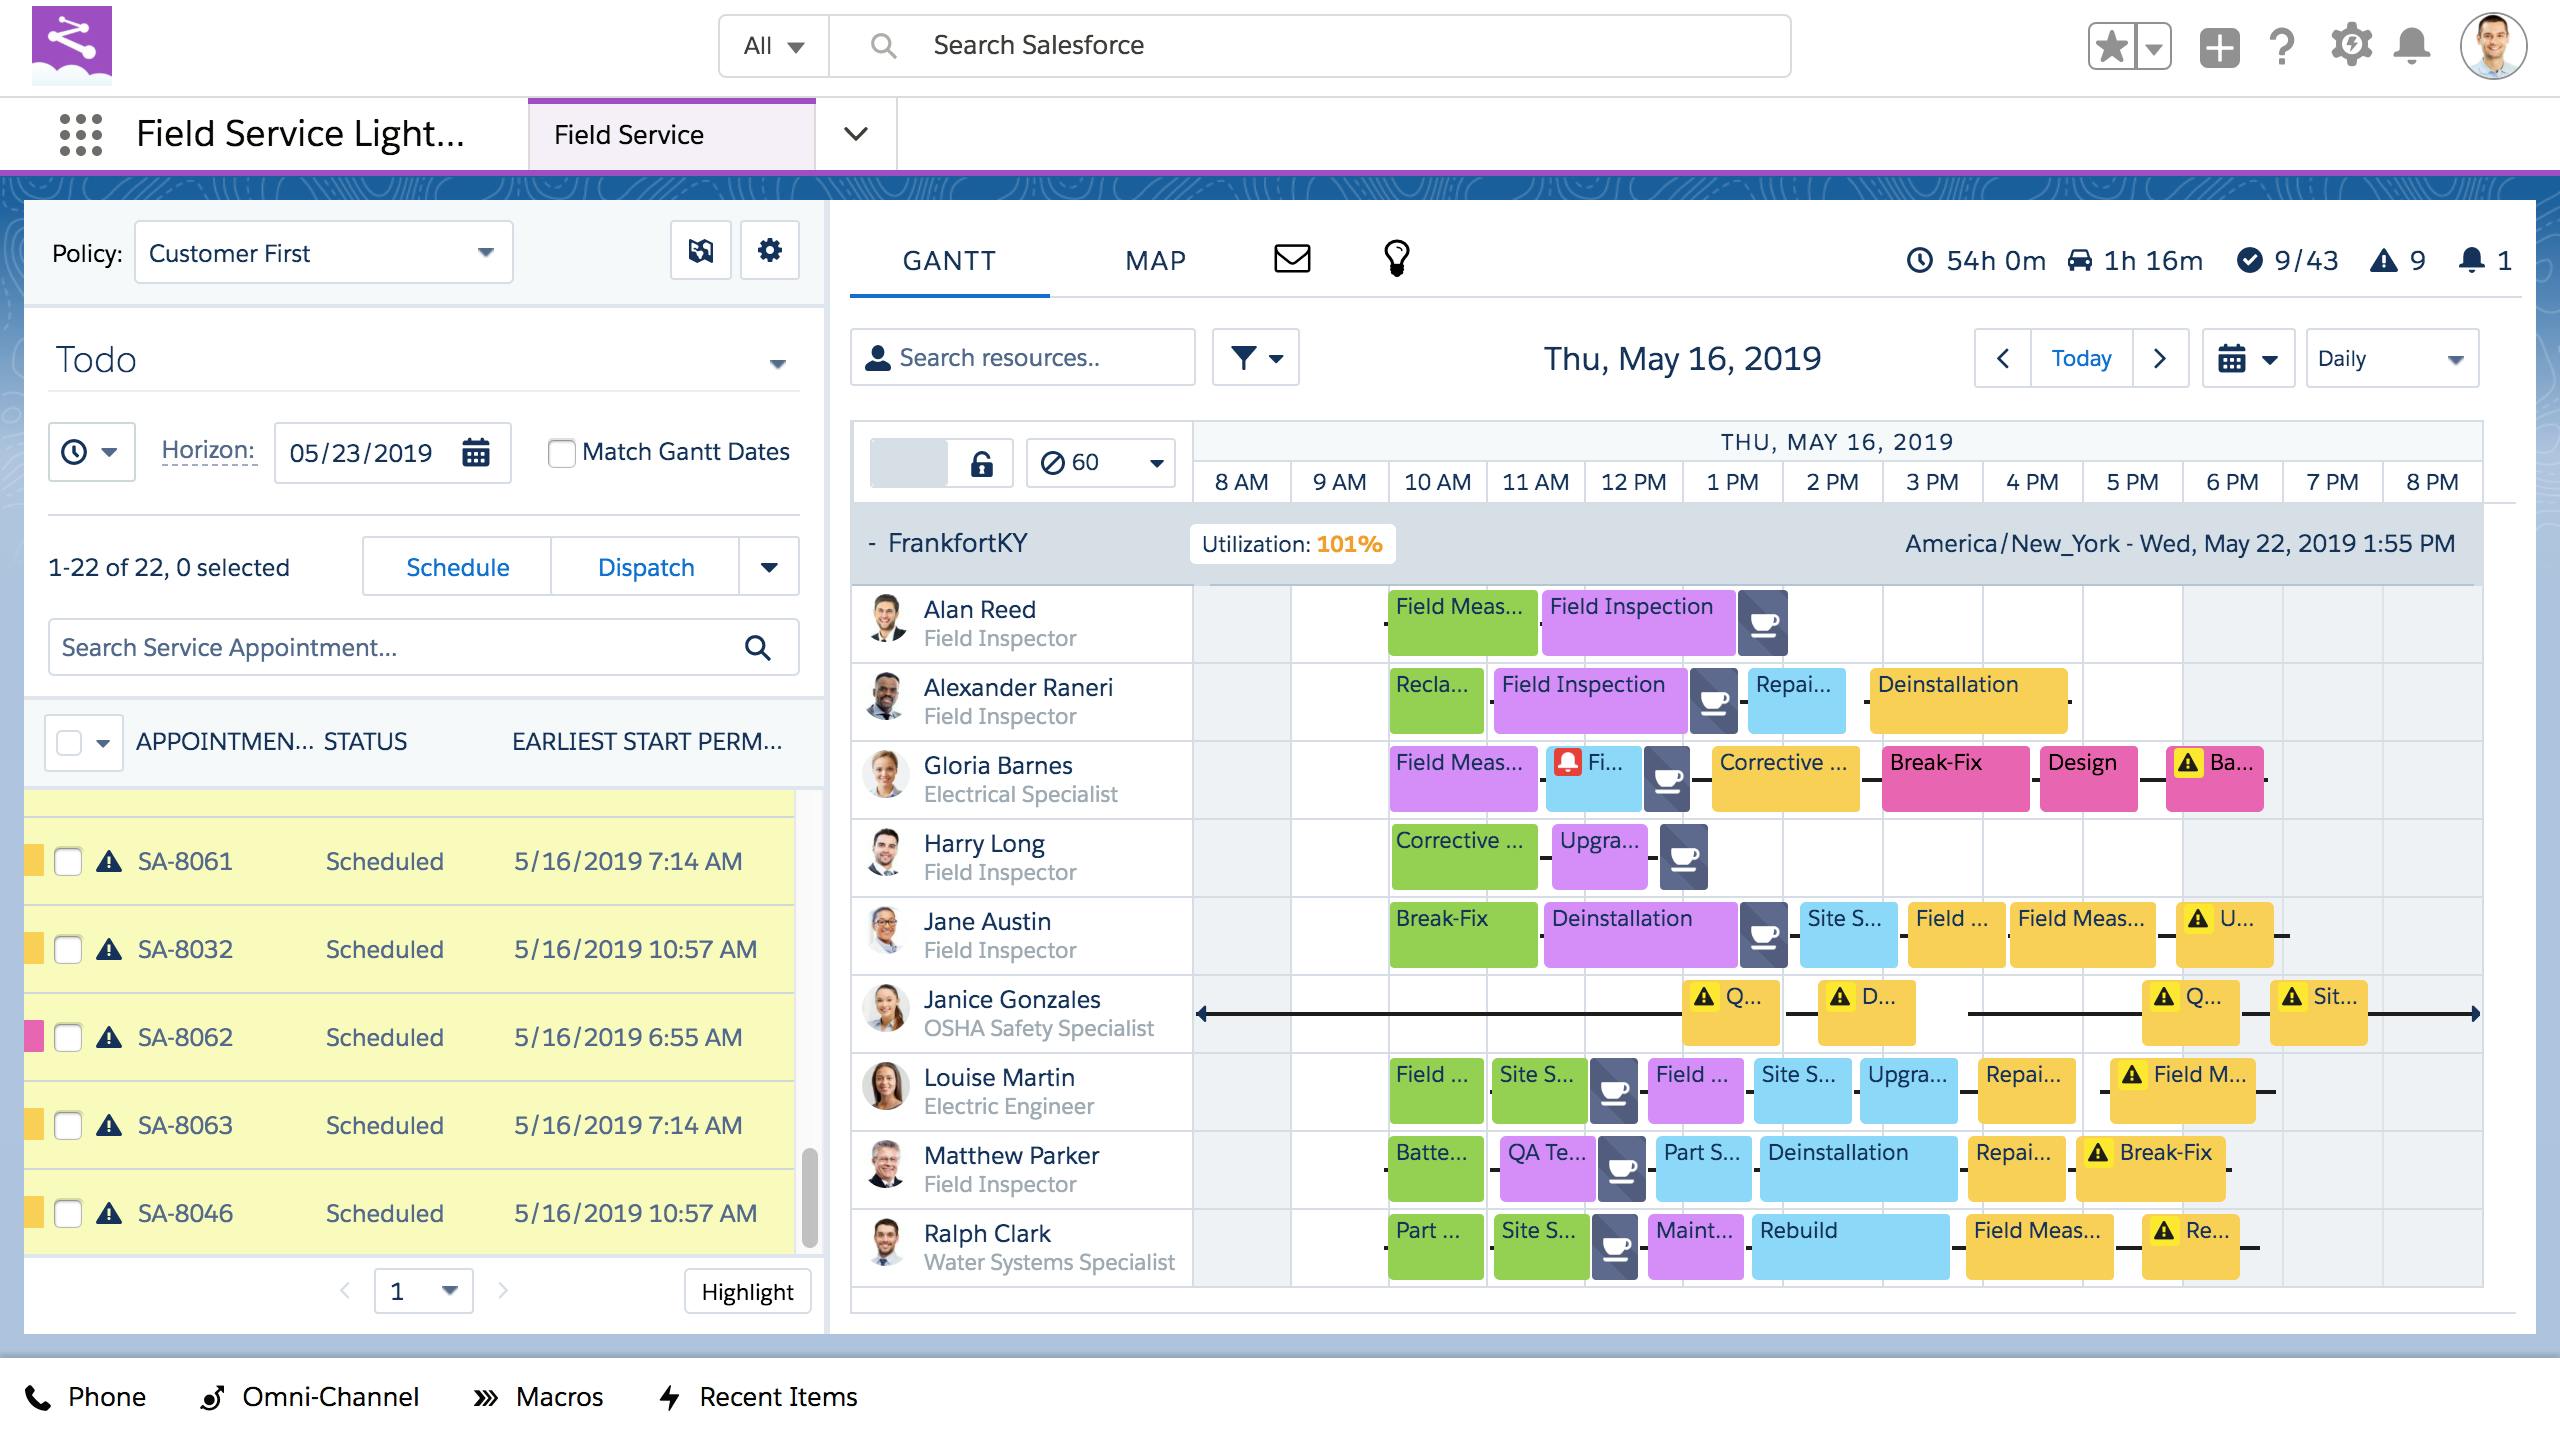2560x1434 pixels.
Task: Select the Field Service navigation tab
Action: click(672, 135)
